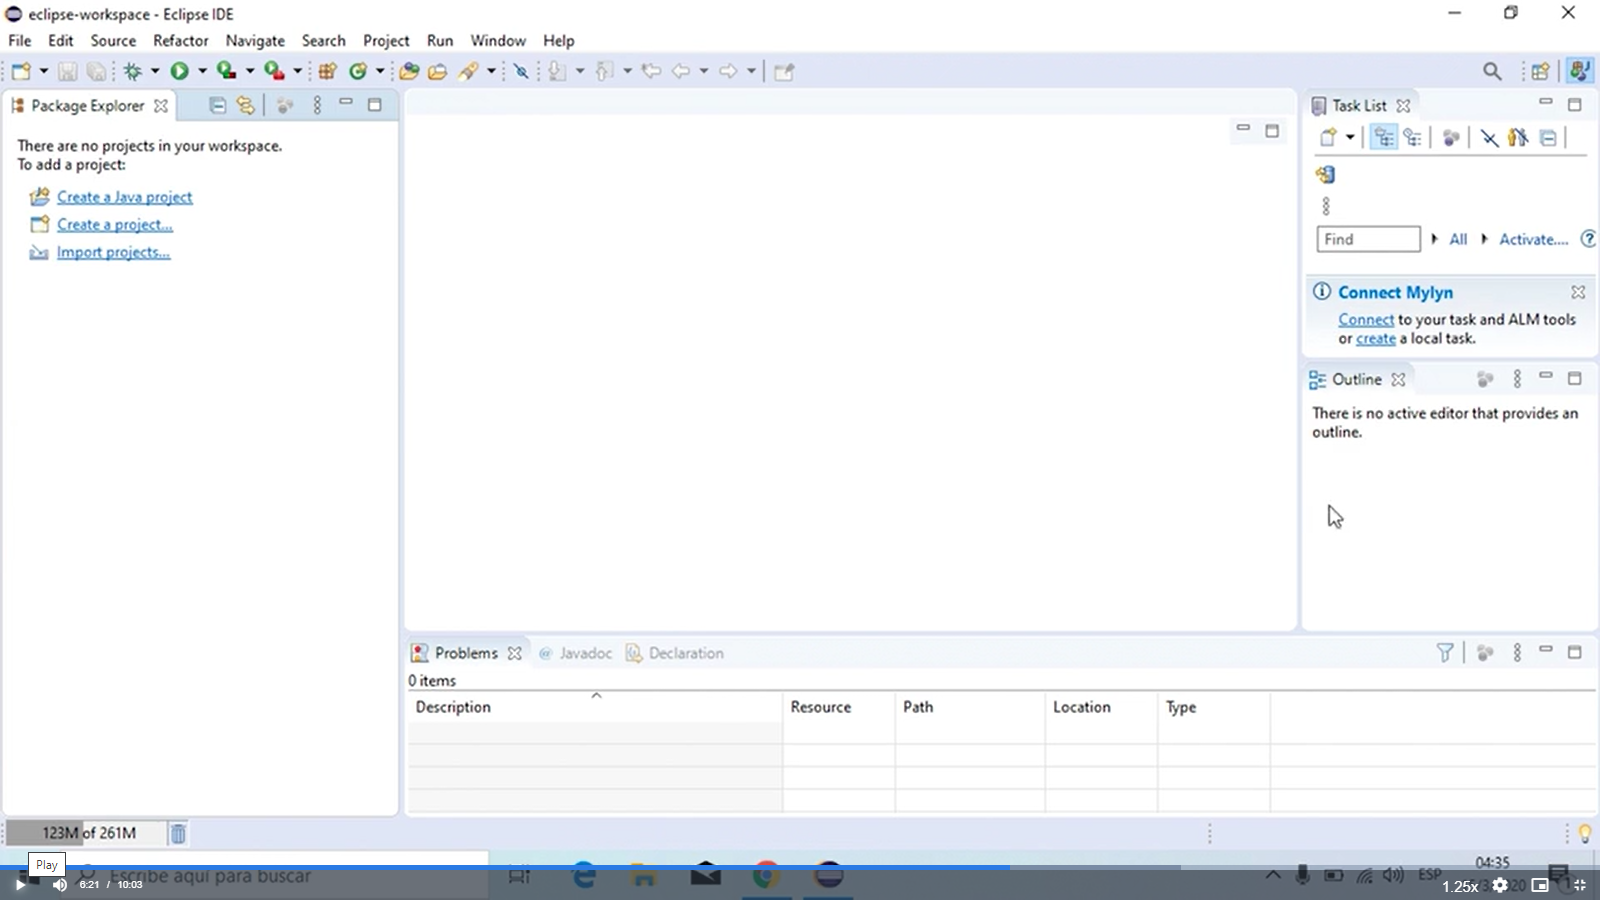Screen dimensions: 1600x900
Task: Click Create a Java project link
Action: tap(125, 197)
